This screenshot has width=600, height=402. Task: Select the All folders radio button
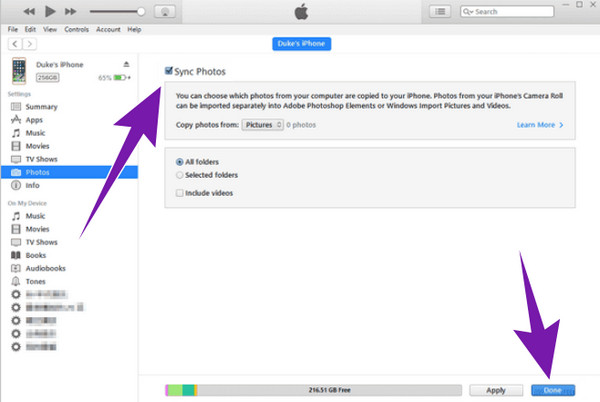pos(179,162)
